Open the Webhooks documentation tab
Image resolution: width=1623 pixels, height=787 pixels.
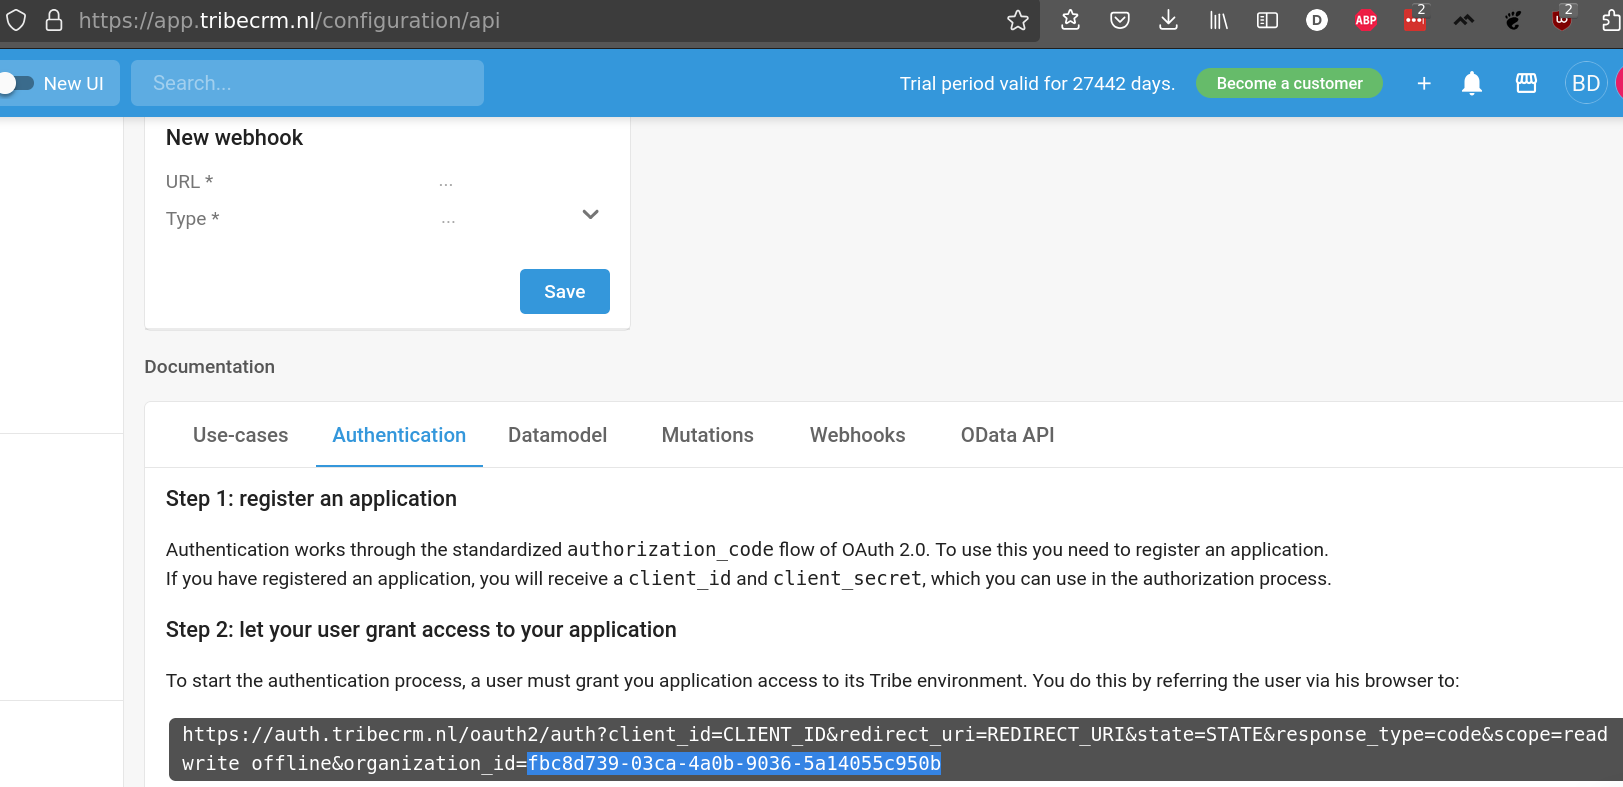857,435
